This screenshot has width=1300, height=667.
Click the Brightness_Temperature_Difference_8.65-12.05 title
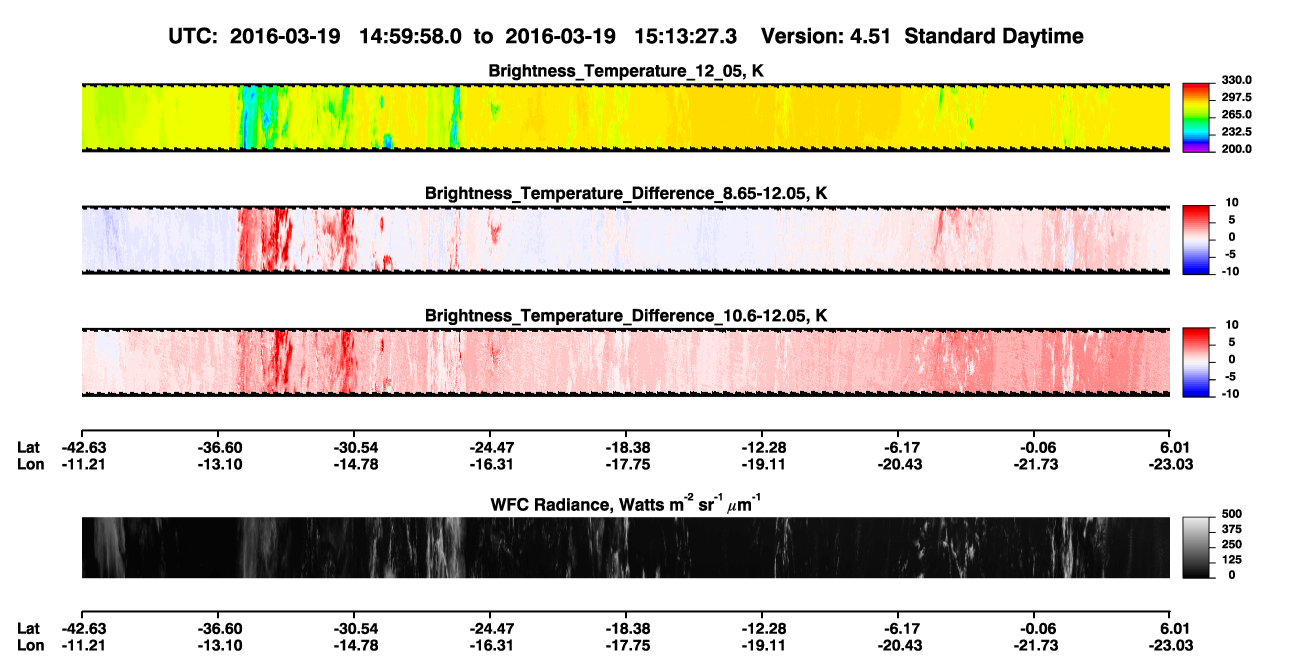626,193
